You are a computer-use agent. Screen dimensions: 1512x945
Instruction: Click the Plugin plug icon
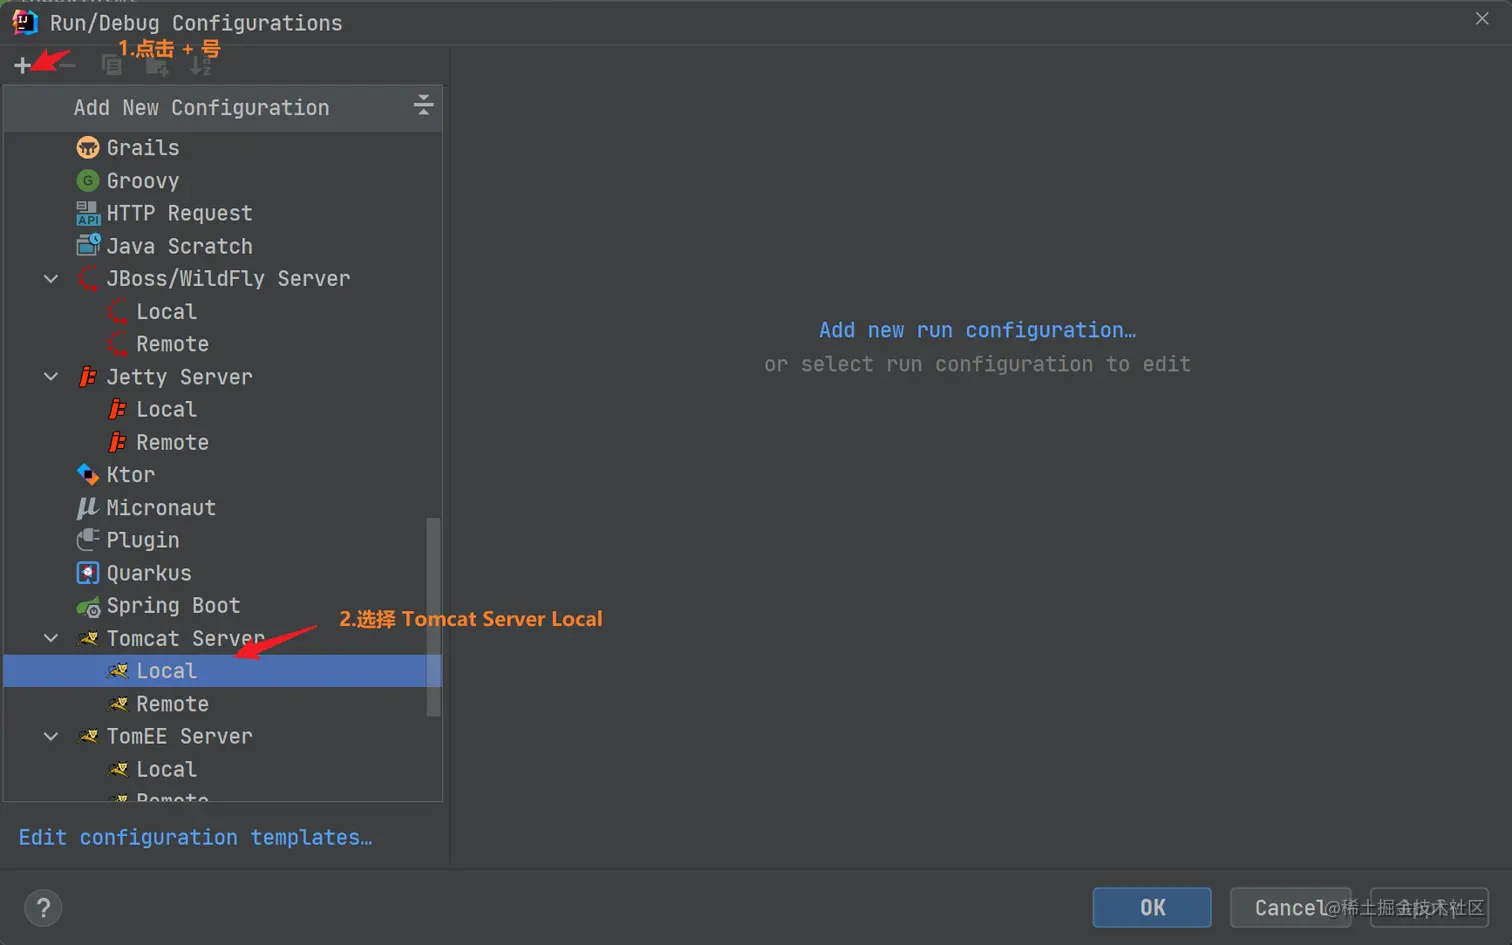click(x=88, y=540)
